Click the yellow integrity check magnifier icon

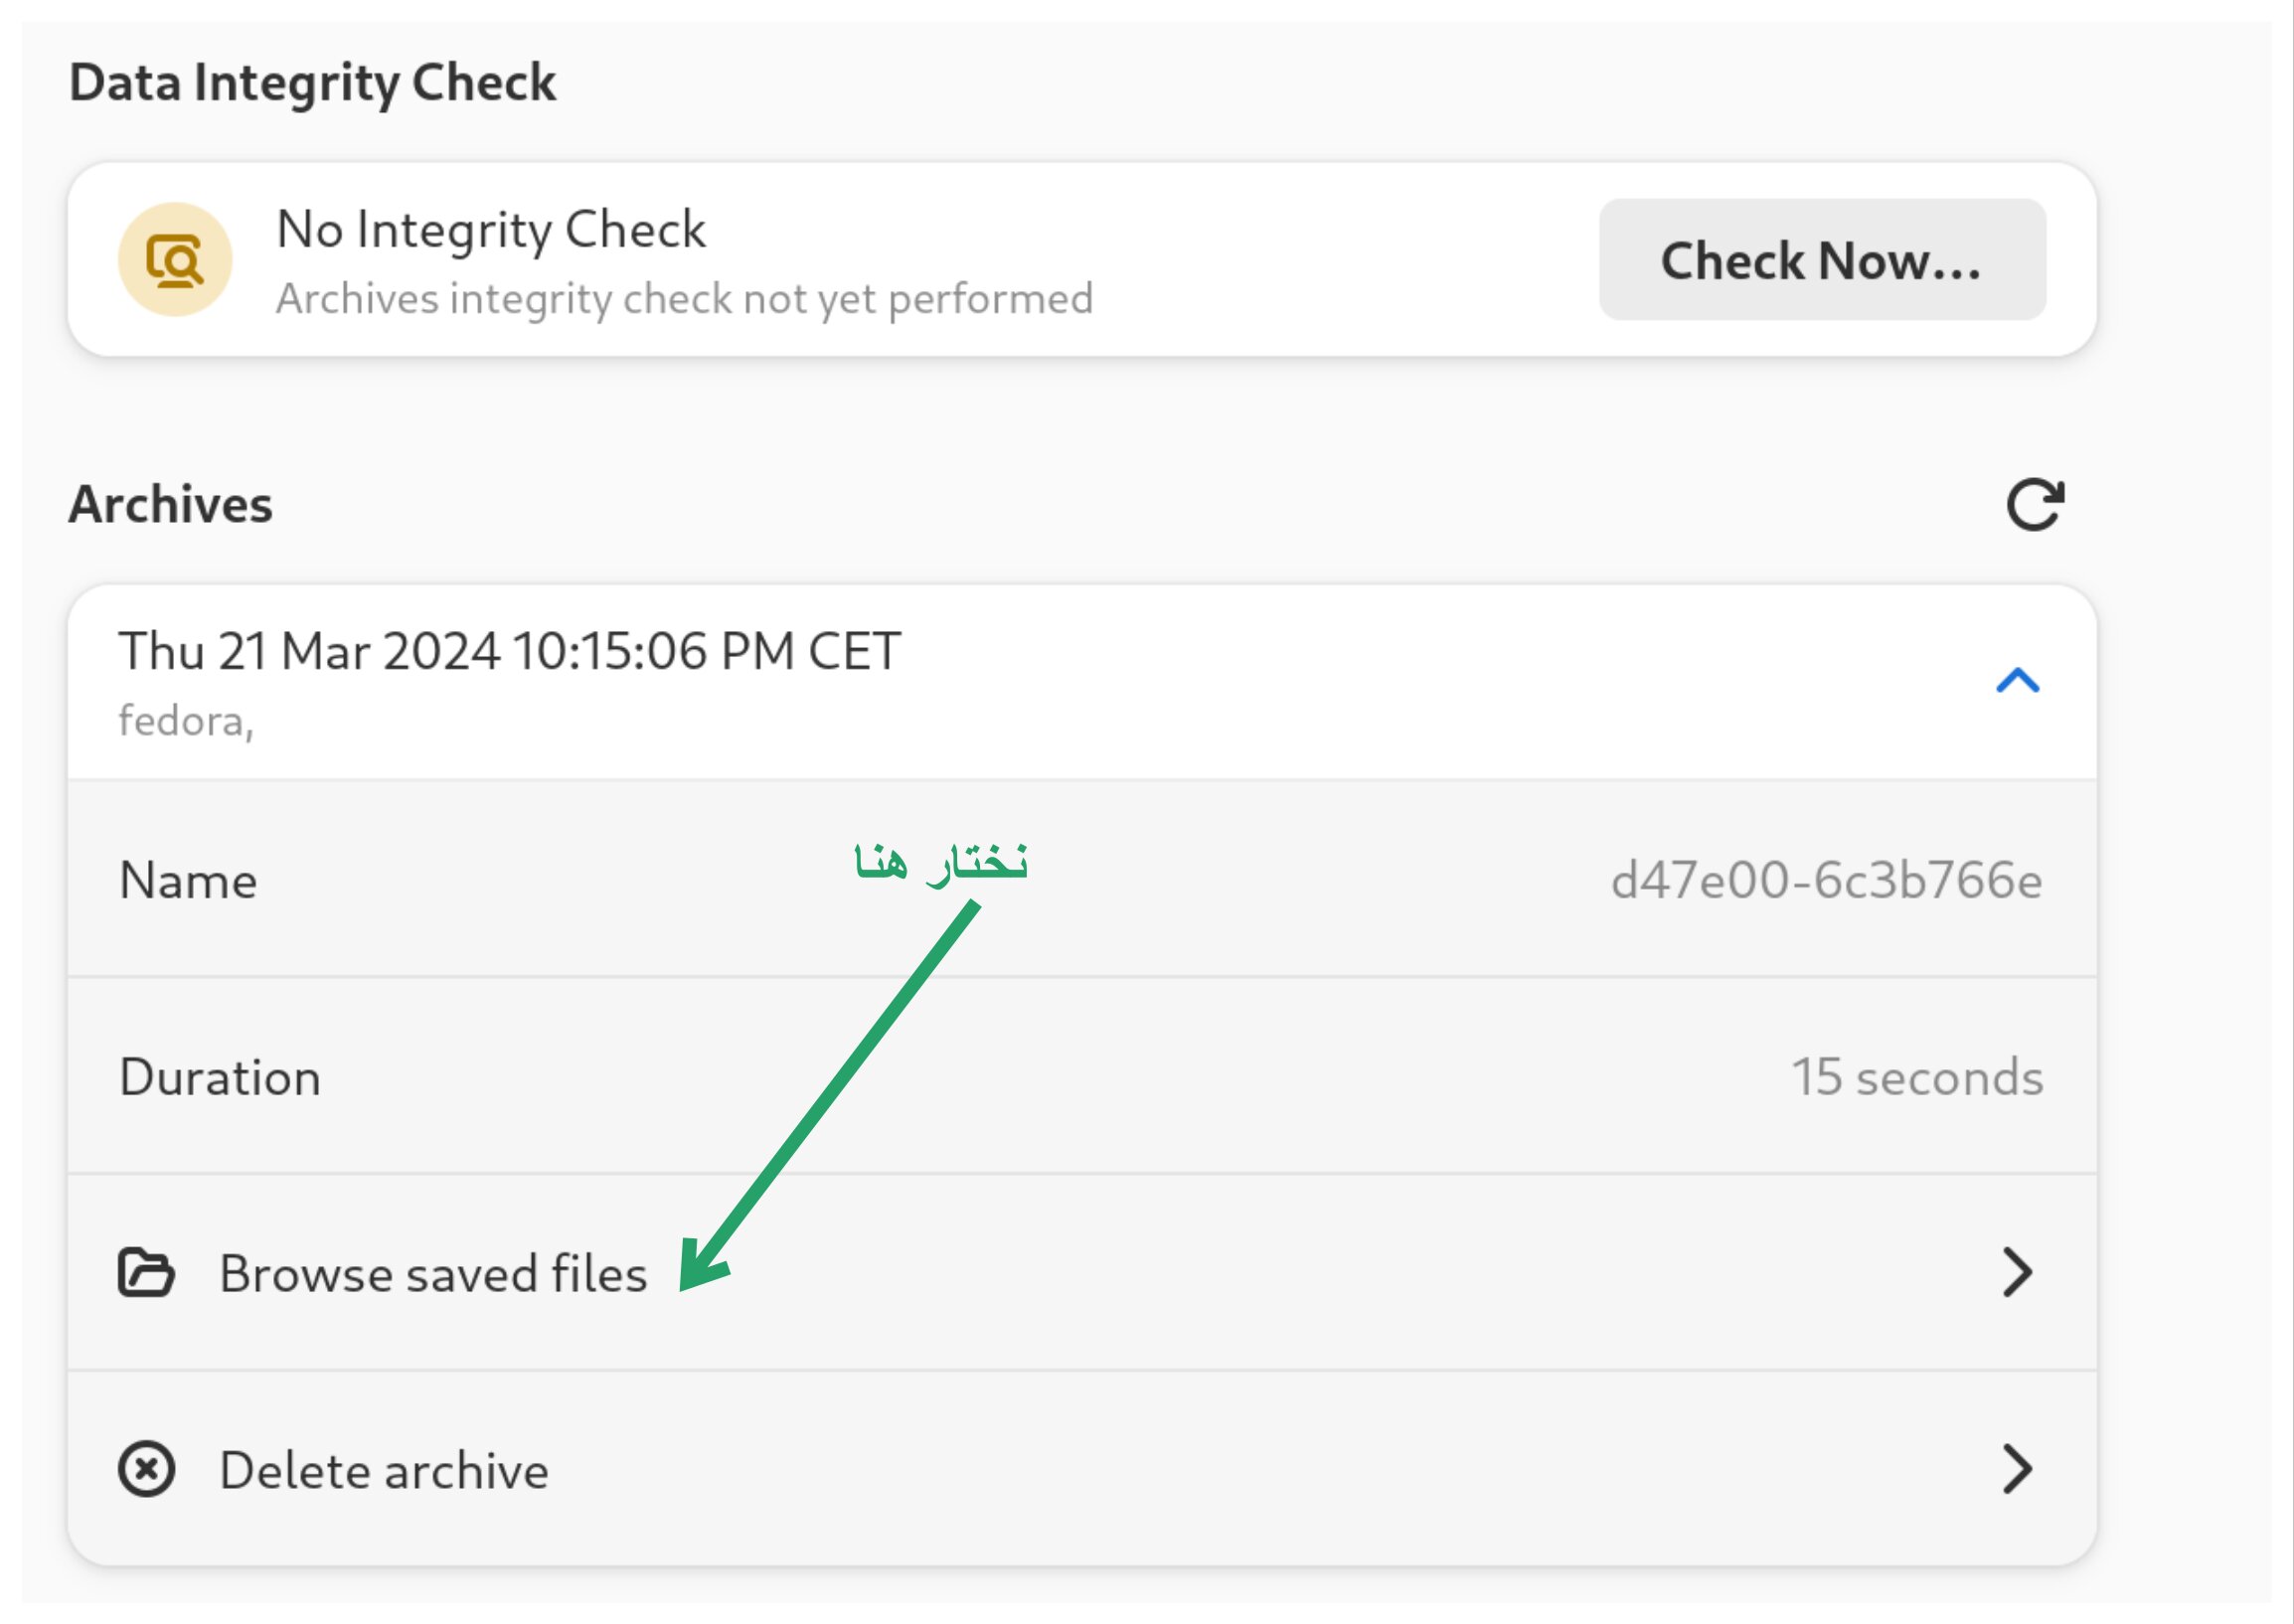point(175,260)
